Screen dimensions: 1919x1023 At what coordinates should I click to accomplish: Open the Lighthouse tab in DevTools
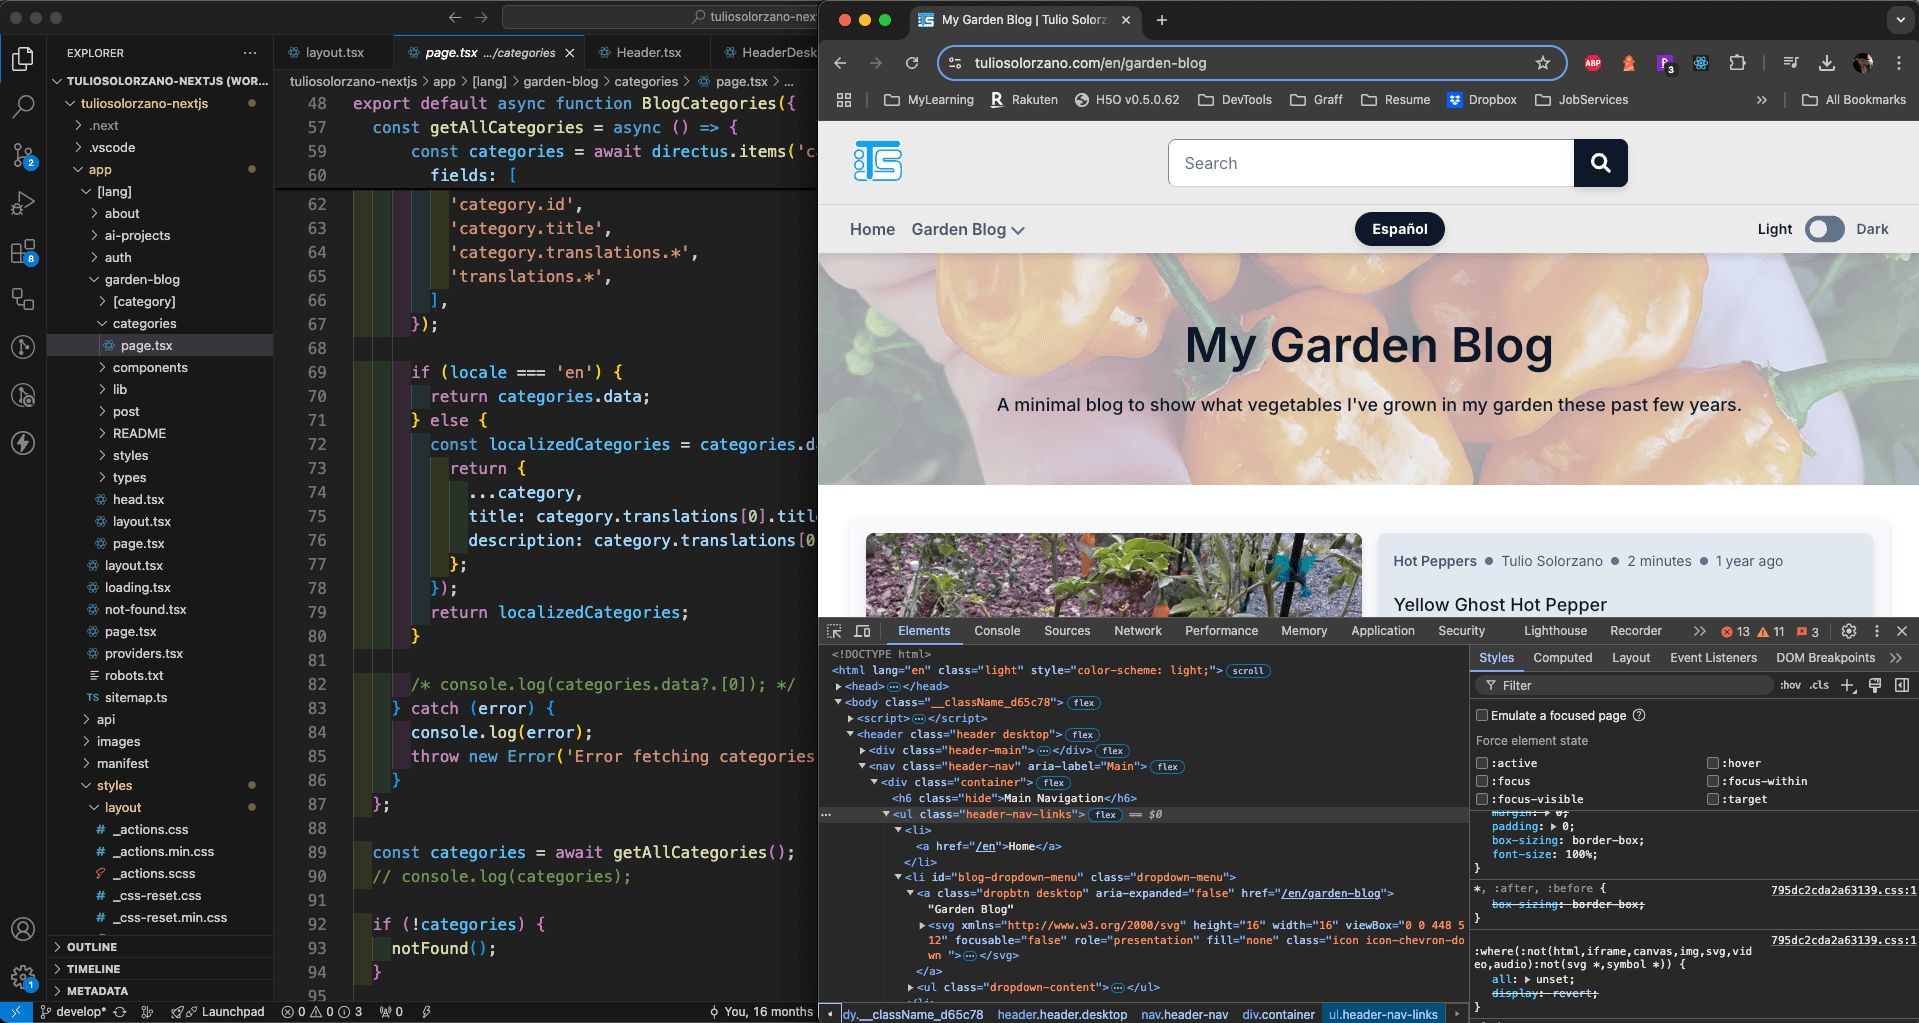coord(1555,631)
